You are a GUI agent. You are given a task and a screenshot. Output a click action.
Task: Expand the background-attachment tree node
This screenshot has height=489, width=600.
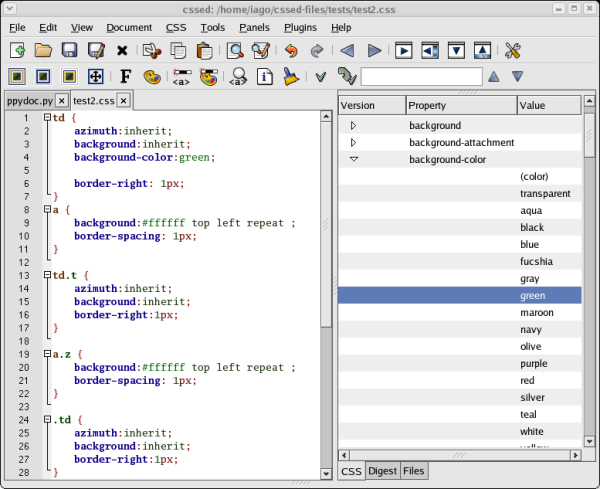coord(353,143)
